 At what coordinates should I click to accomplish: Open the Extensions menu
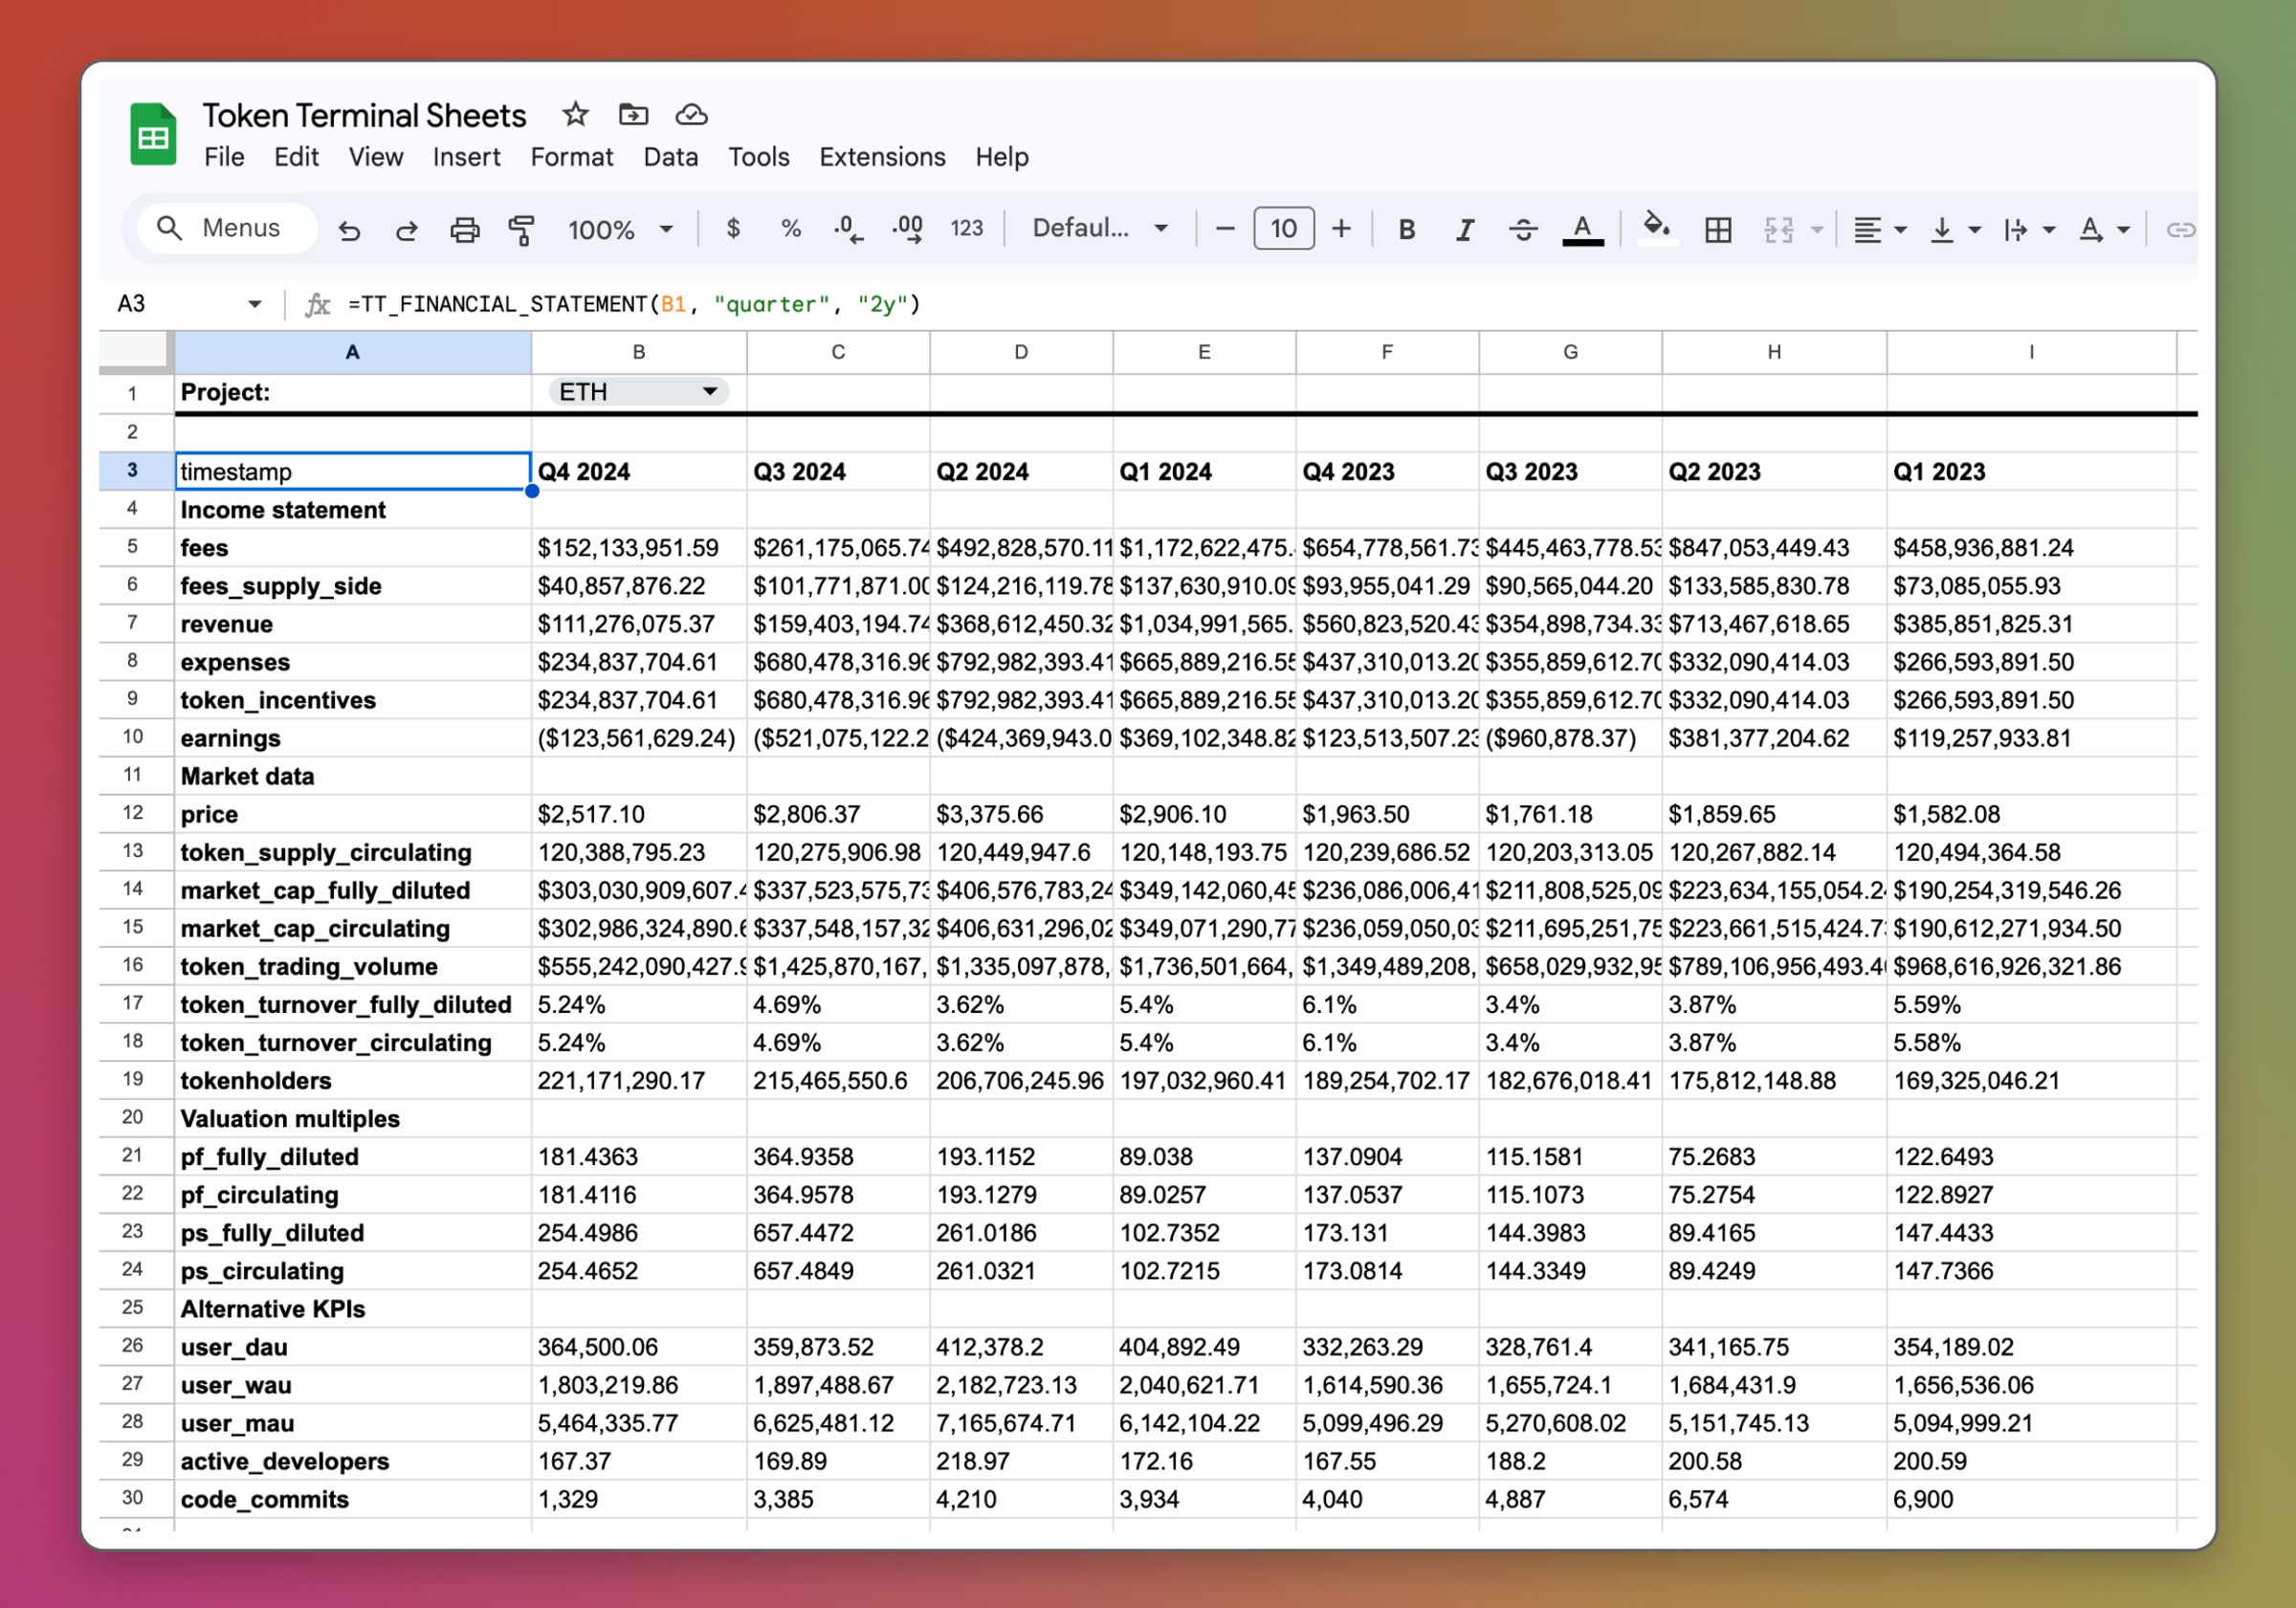(882, 157)
